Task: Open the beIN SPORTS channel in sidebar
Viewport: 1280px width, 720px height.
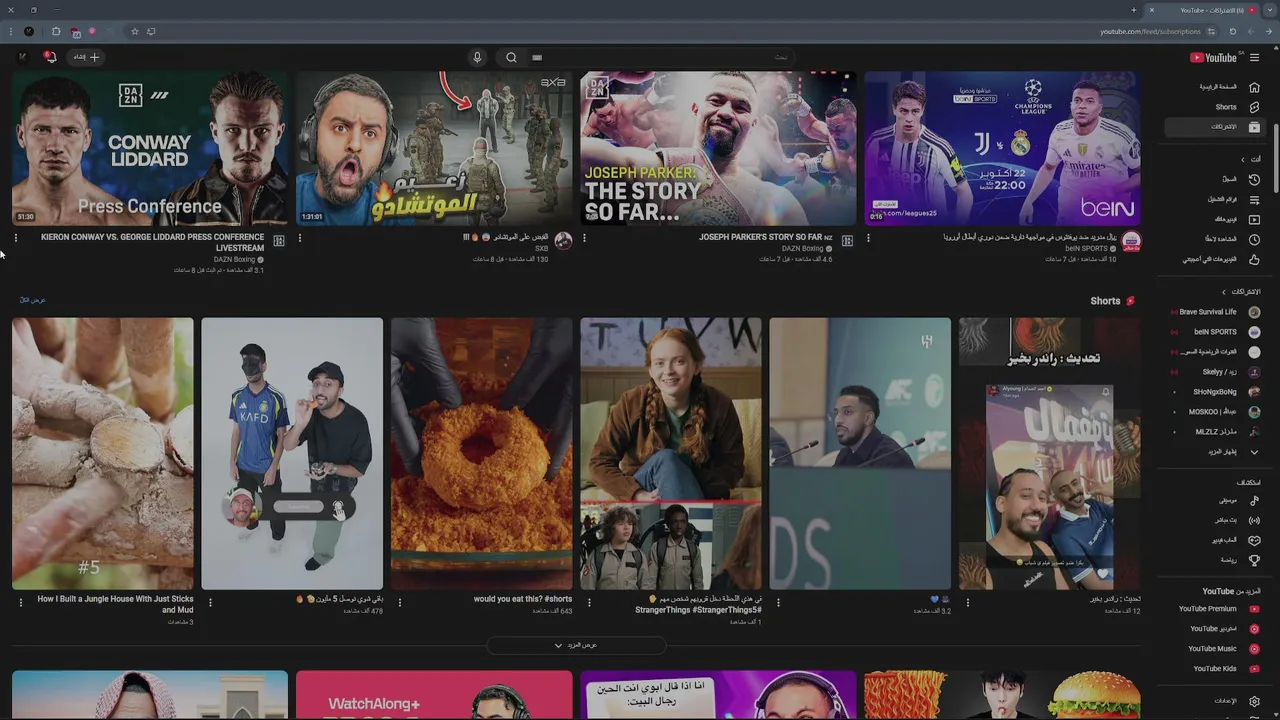Action: coord(1213,332)
